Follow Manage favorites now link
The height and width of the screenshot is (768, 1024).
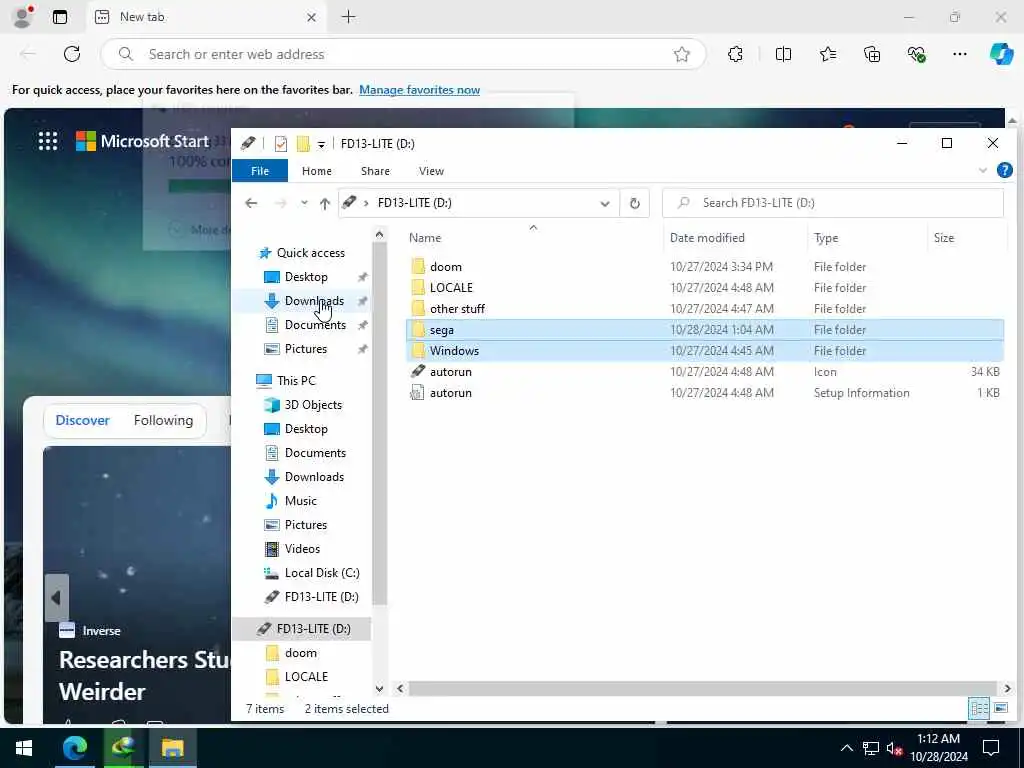pyautogui.click(x=419, y=90)
